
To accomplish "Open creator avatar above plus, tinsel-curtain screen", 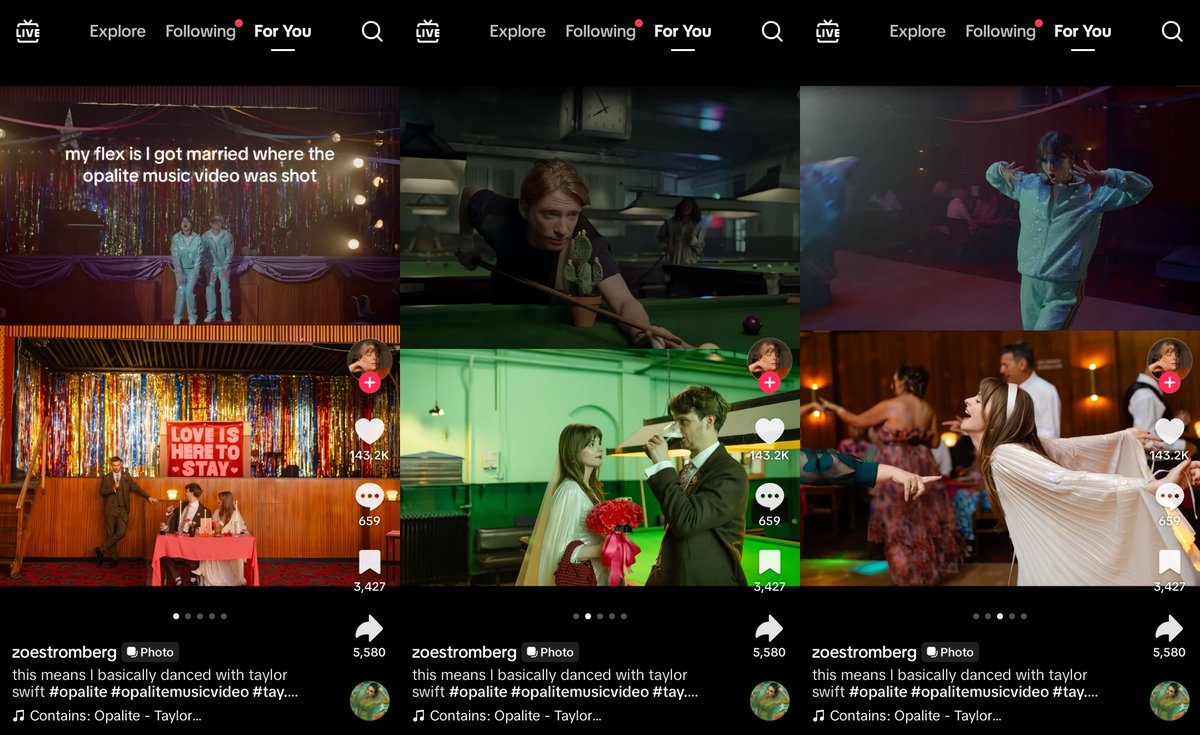I will (370, 359).
